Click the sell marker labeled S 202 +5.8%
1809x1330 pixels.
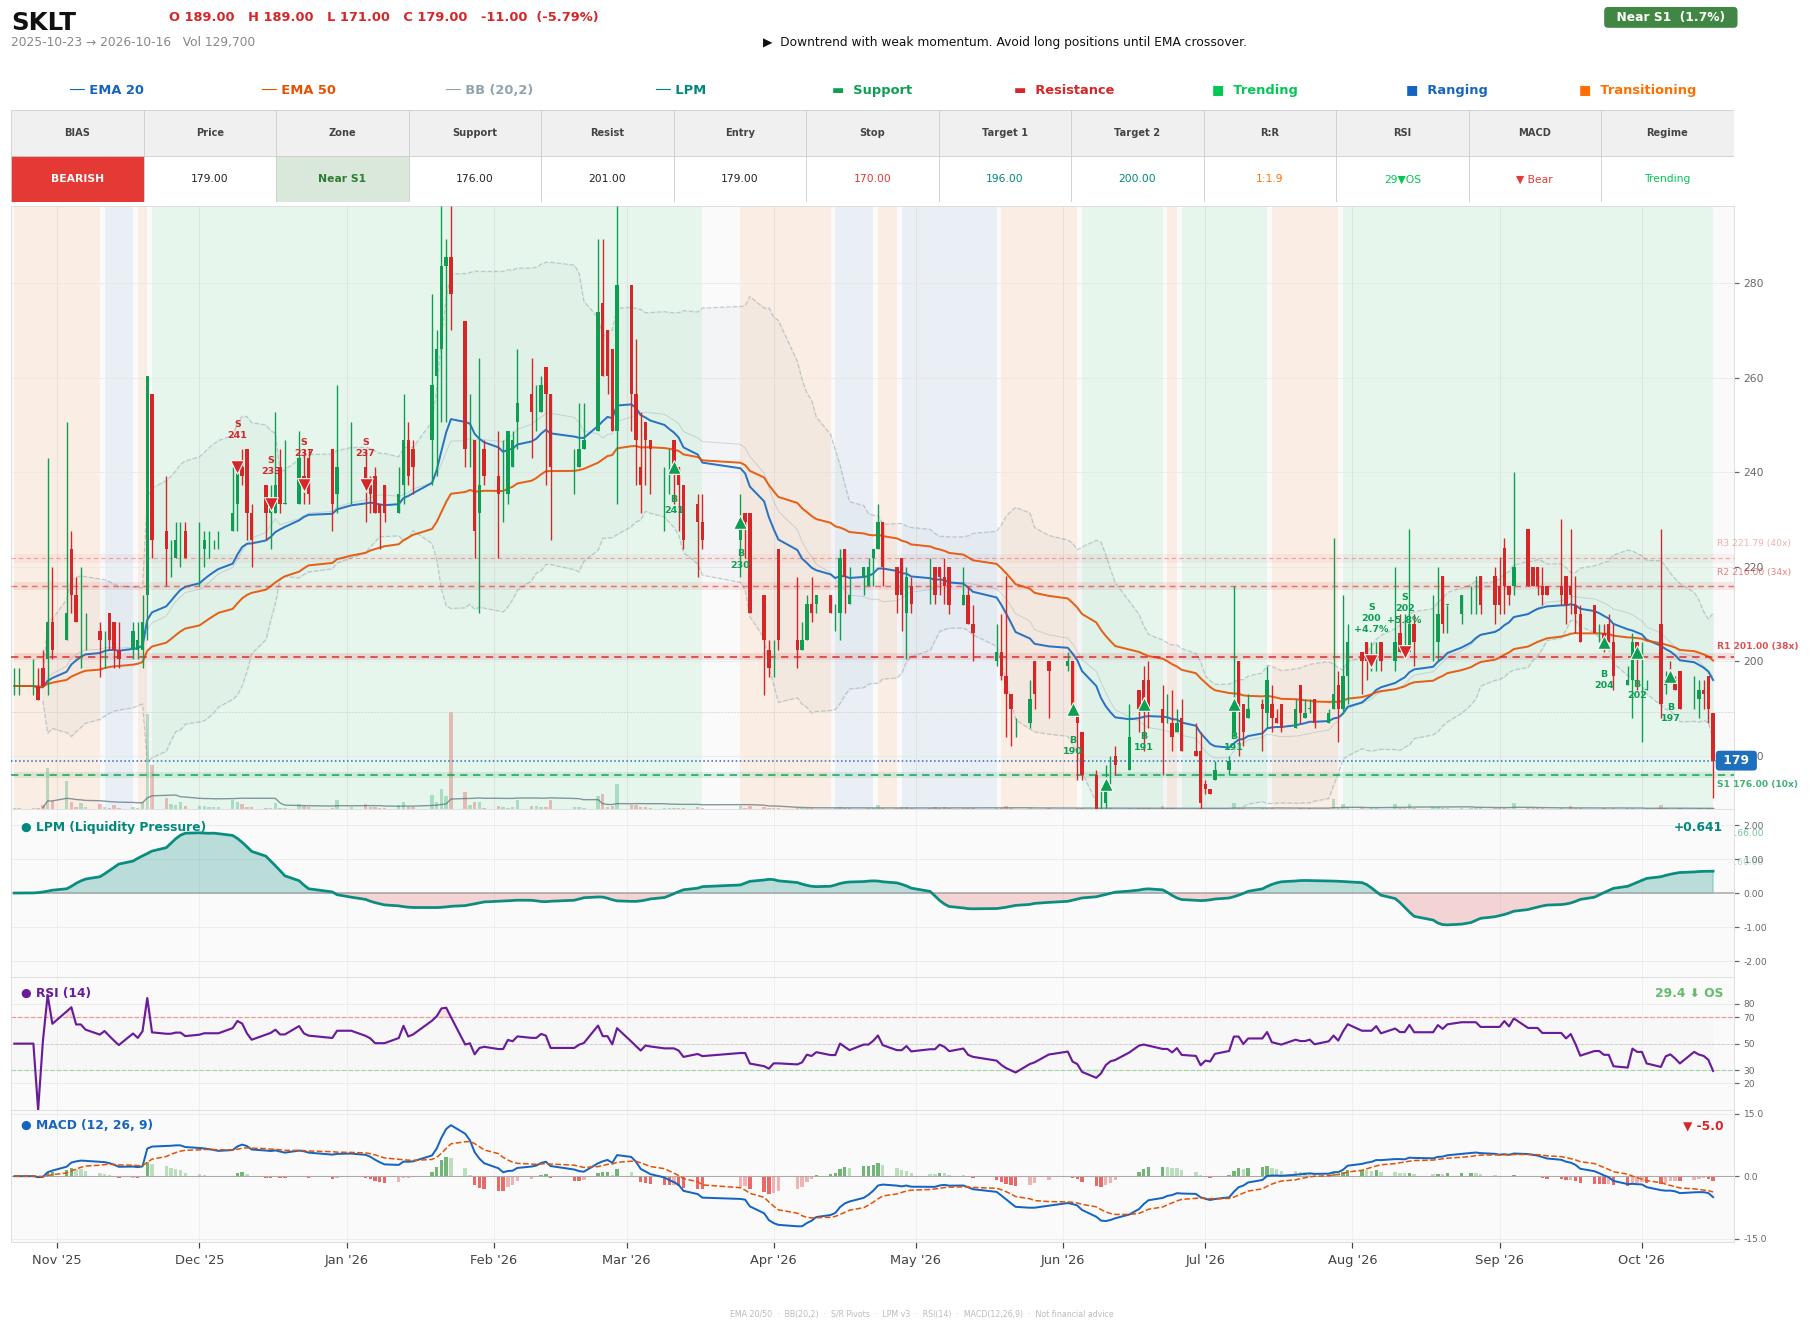point(1404,652)
